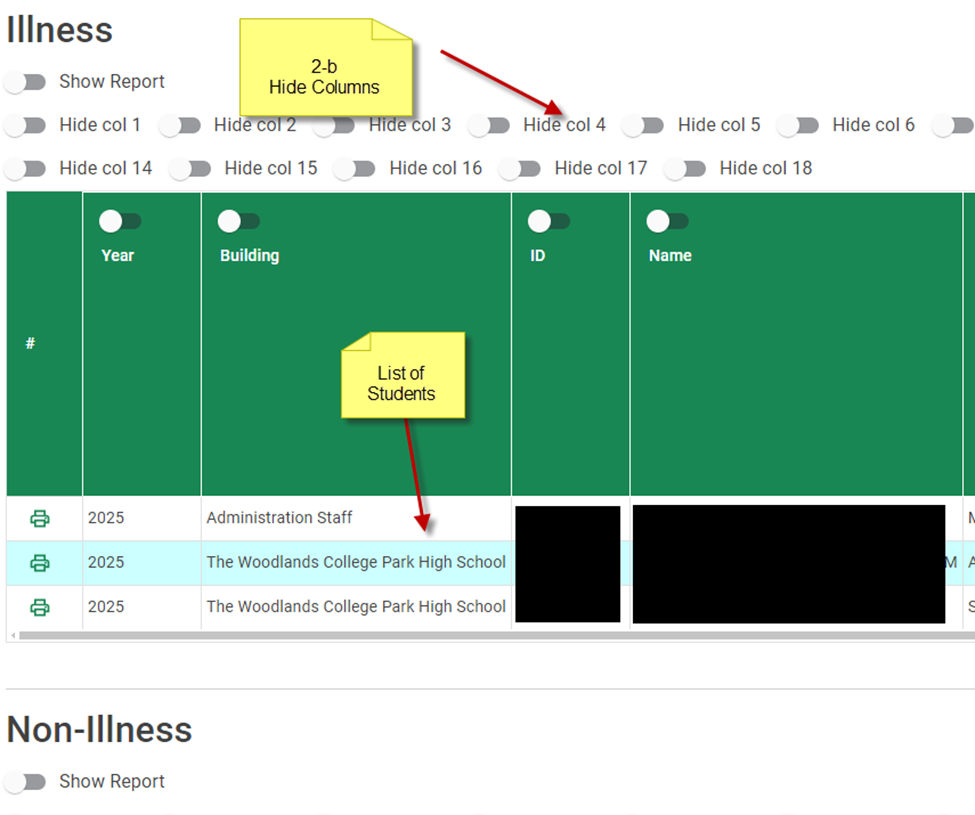Click print icon in highlighted second row

(x=40, y=563)
